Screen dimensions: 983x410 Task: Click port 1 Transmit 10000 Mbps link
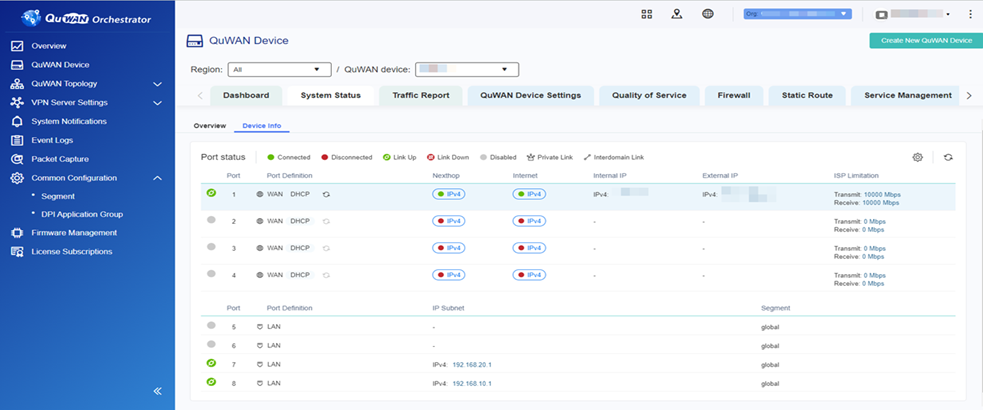tap(882, 195)
